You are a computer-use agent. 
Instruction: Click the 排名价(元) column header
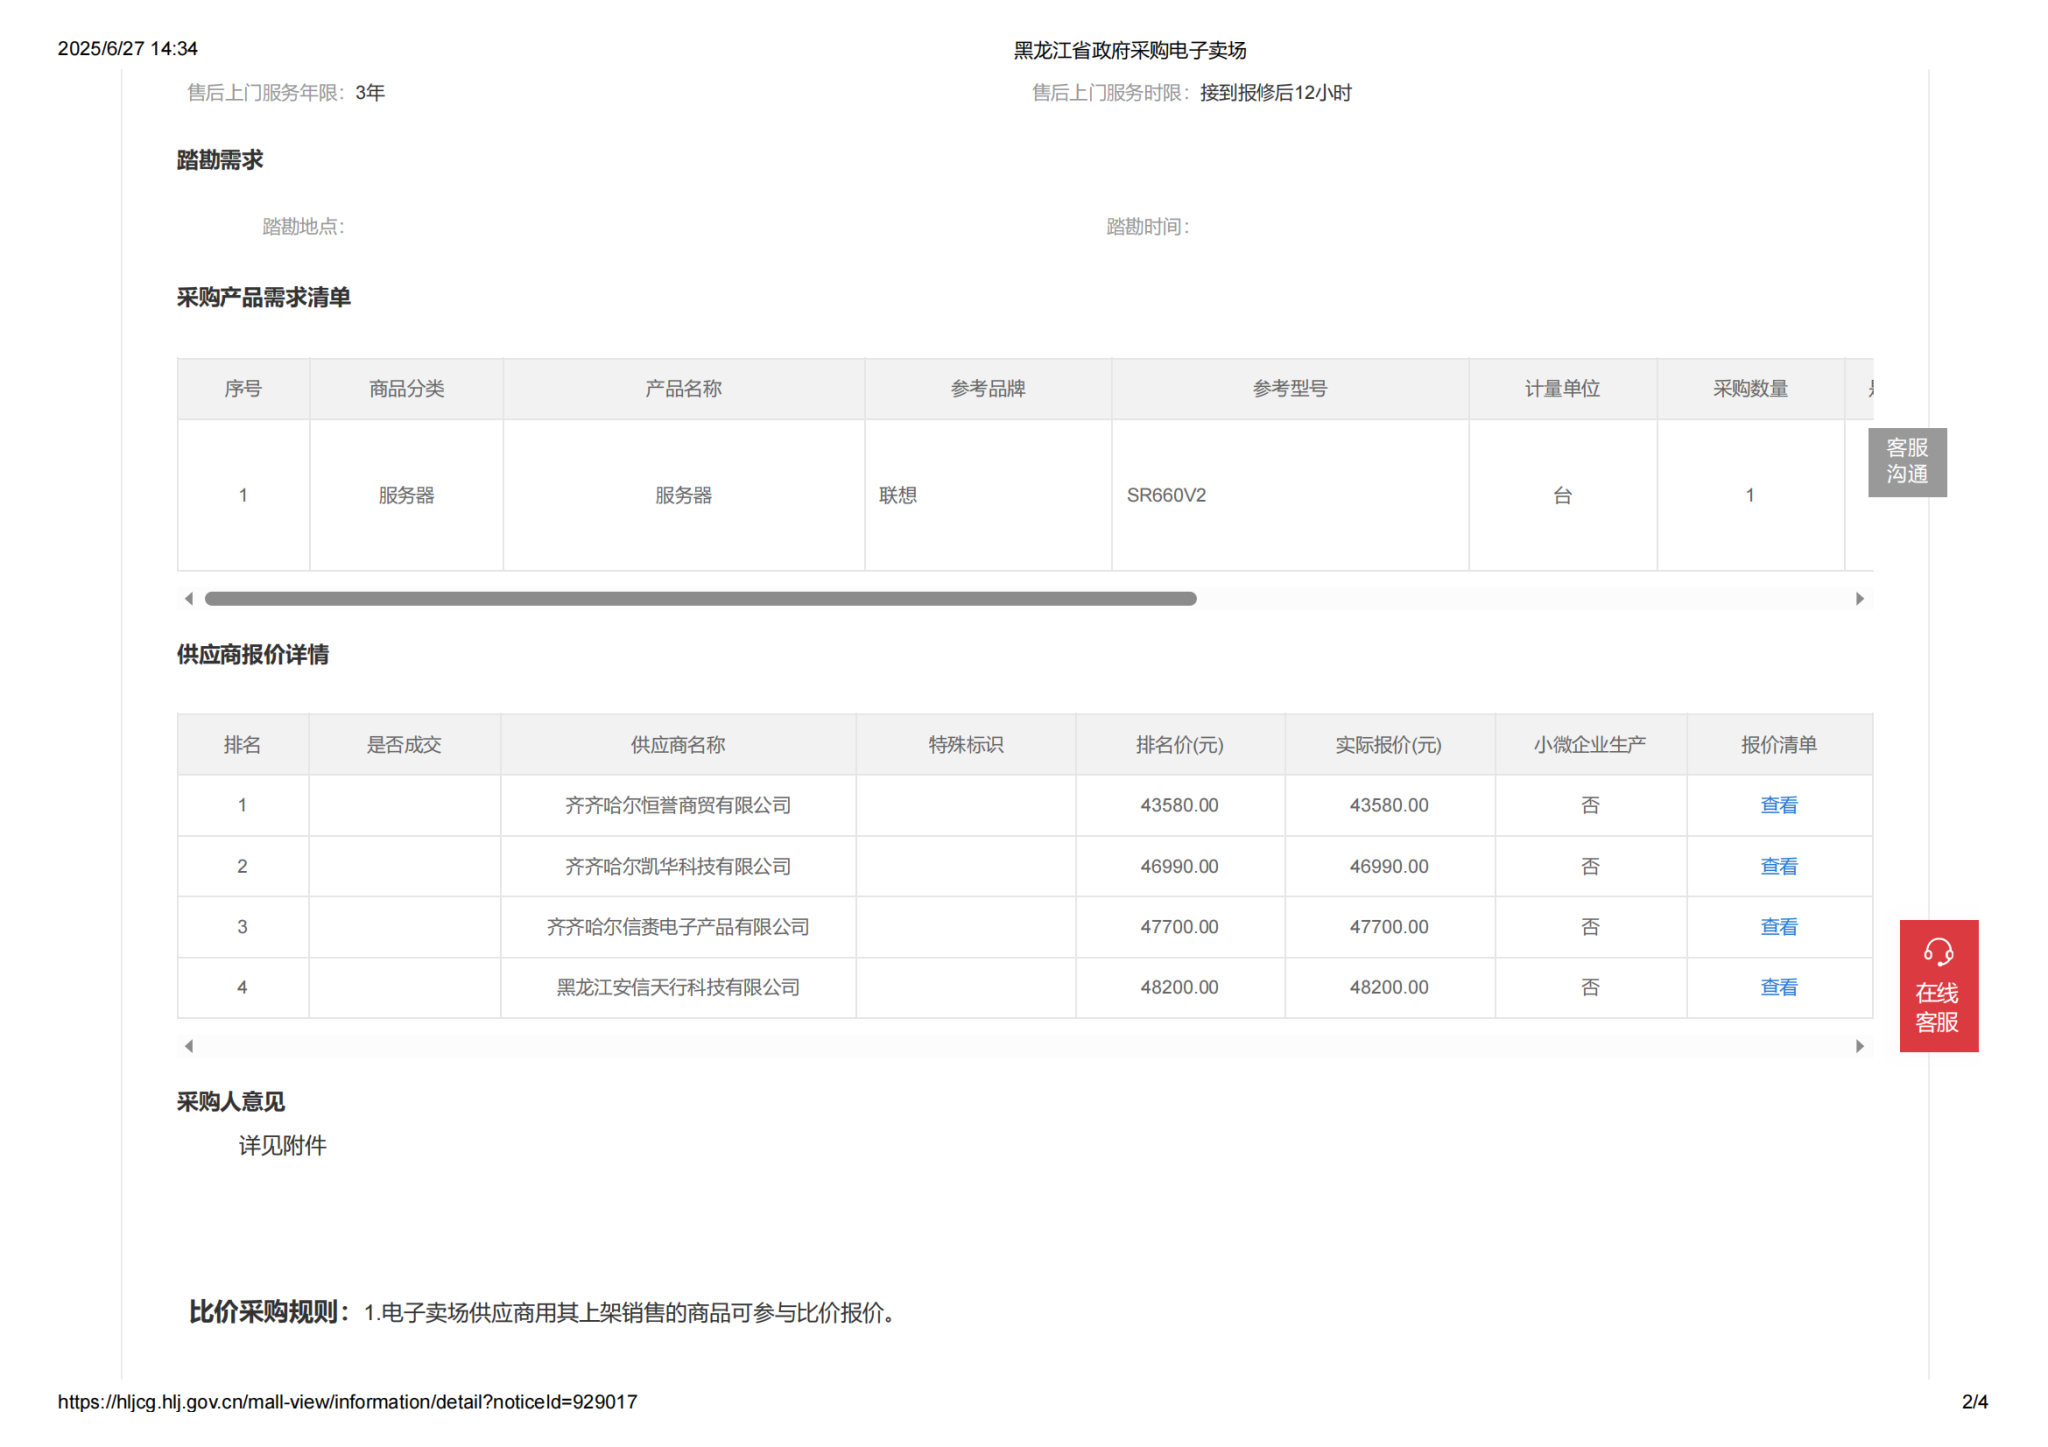click(x=1179, y=745)
